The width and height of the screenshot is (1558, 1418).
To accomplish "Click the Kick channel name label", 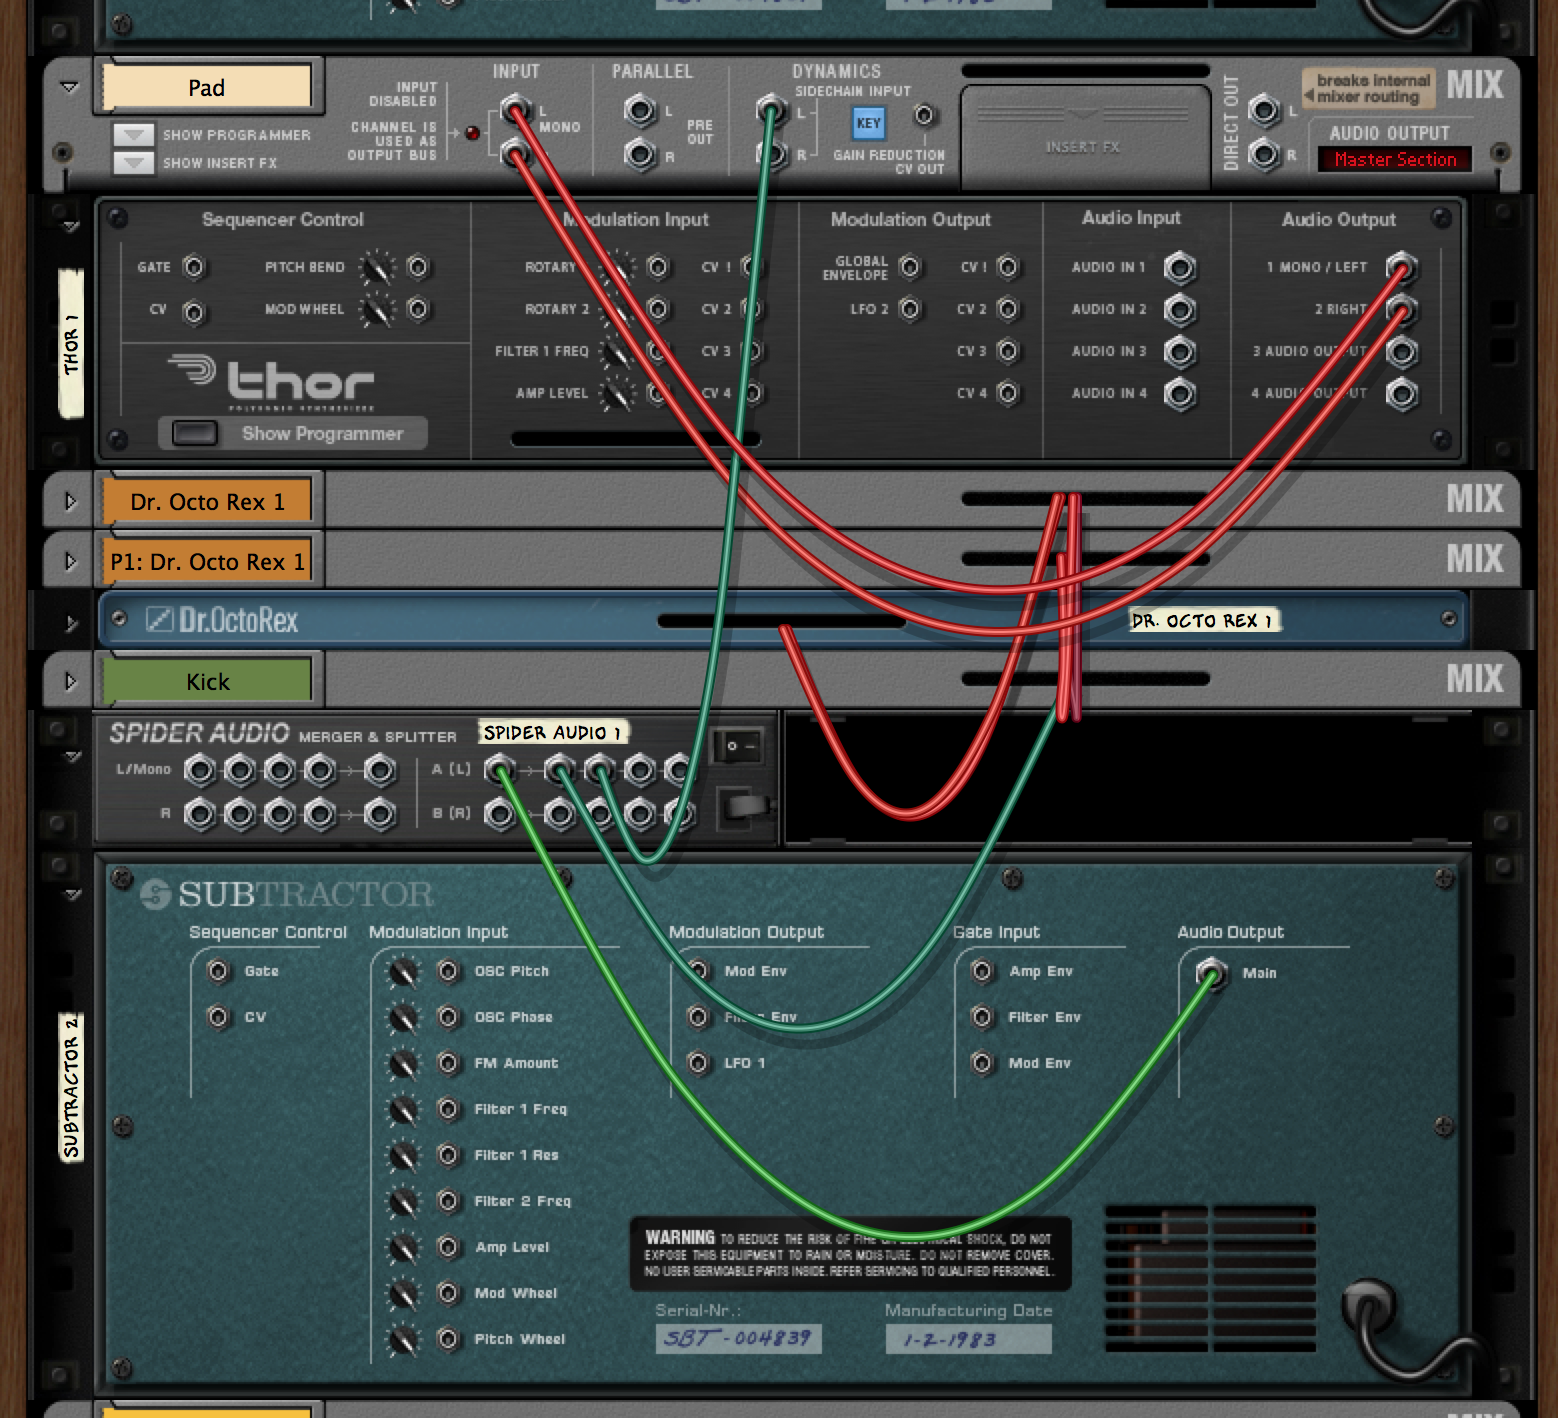I will (x=207, y=681).
